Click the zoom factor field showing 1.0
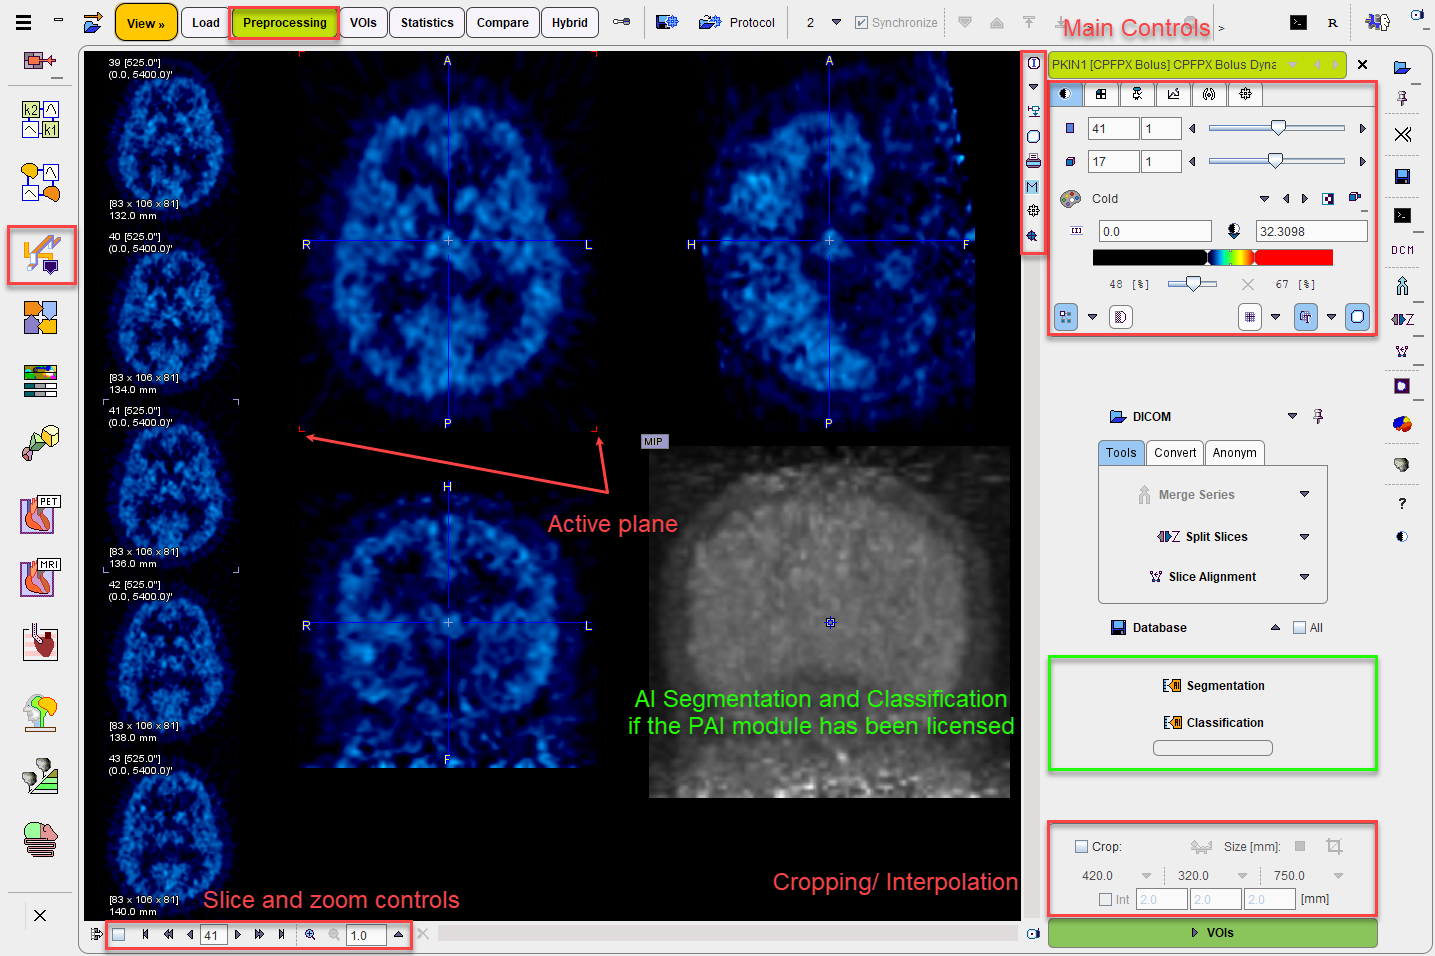This screenshot has width=1435, height=956. point(366,935)
